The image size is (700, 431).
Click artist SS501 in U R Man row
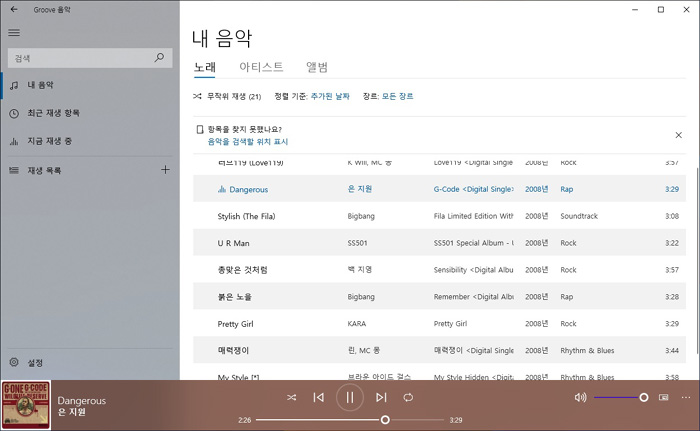tap(357, 243)
